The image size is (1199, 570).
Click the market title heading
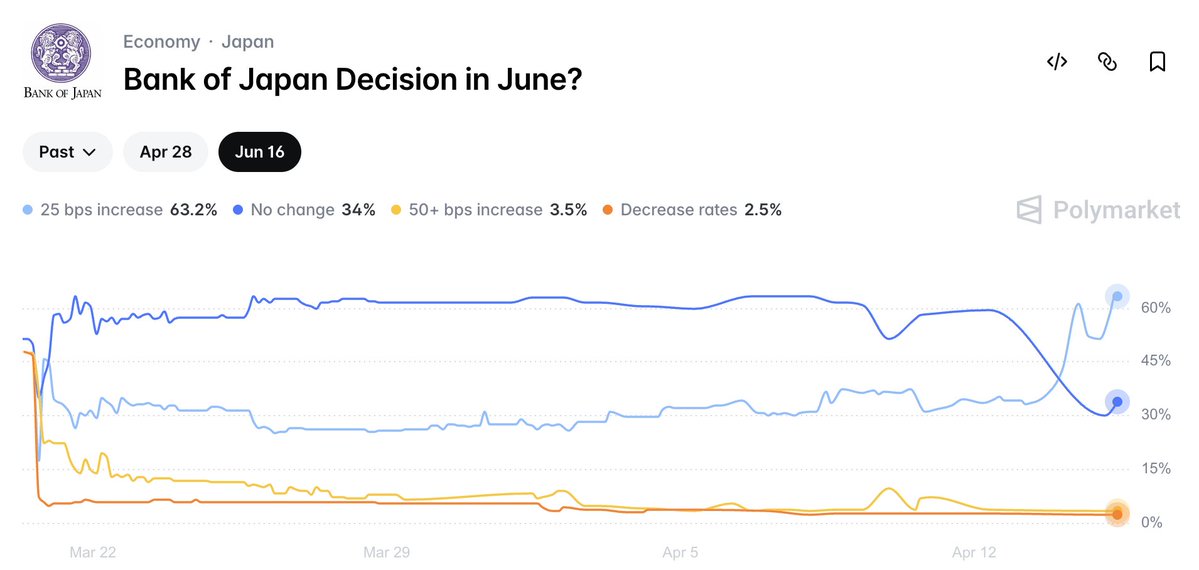tap(352, 78)
